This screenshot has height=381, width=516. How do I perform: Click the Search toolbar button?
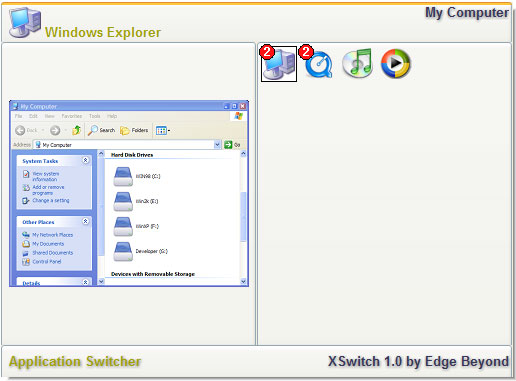tap(101, 130)
